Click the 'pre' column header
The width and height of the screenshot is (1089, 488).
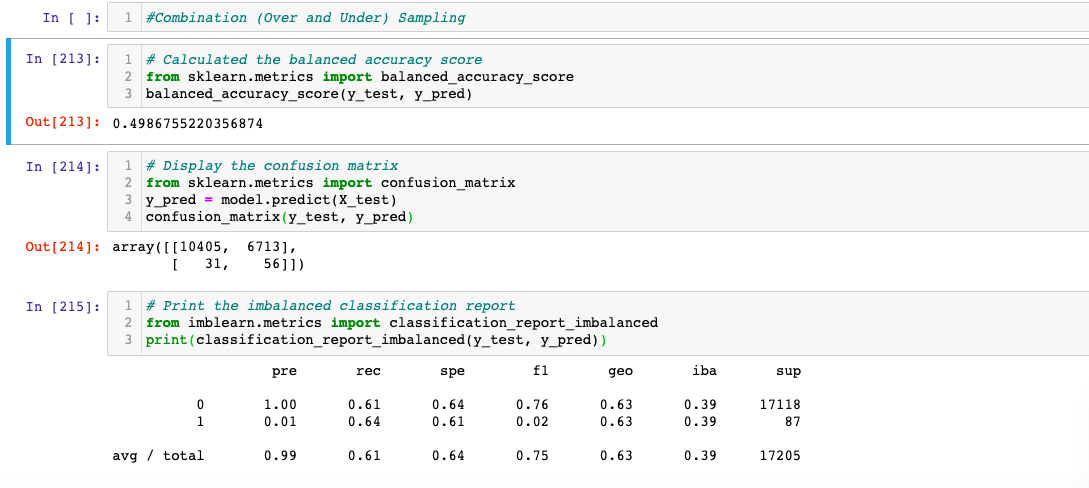coord(284,371)
